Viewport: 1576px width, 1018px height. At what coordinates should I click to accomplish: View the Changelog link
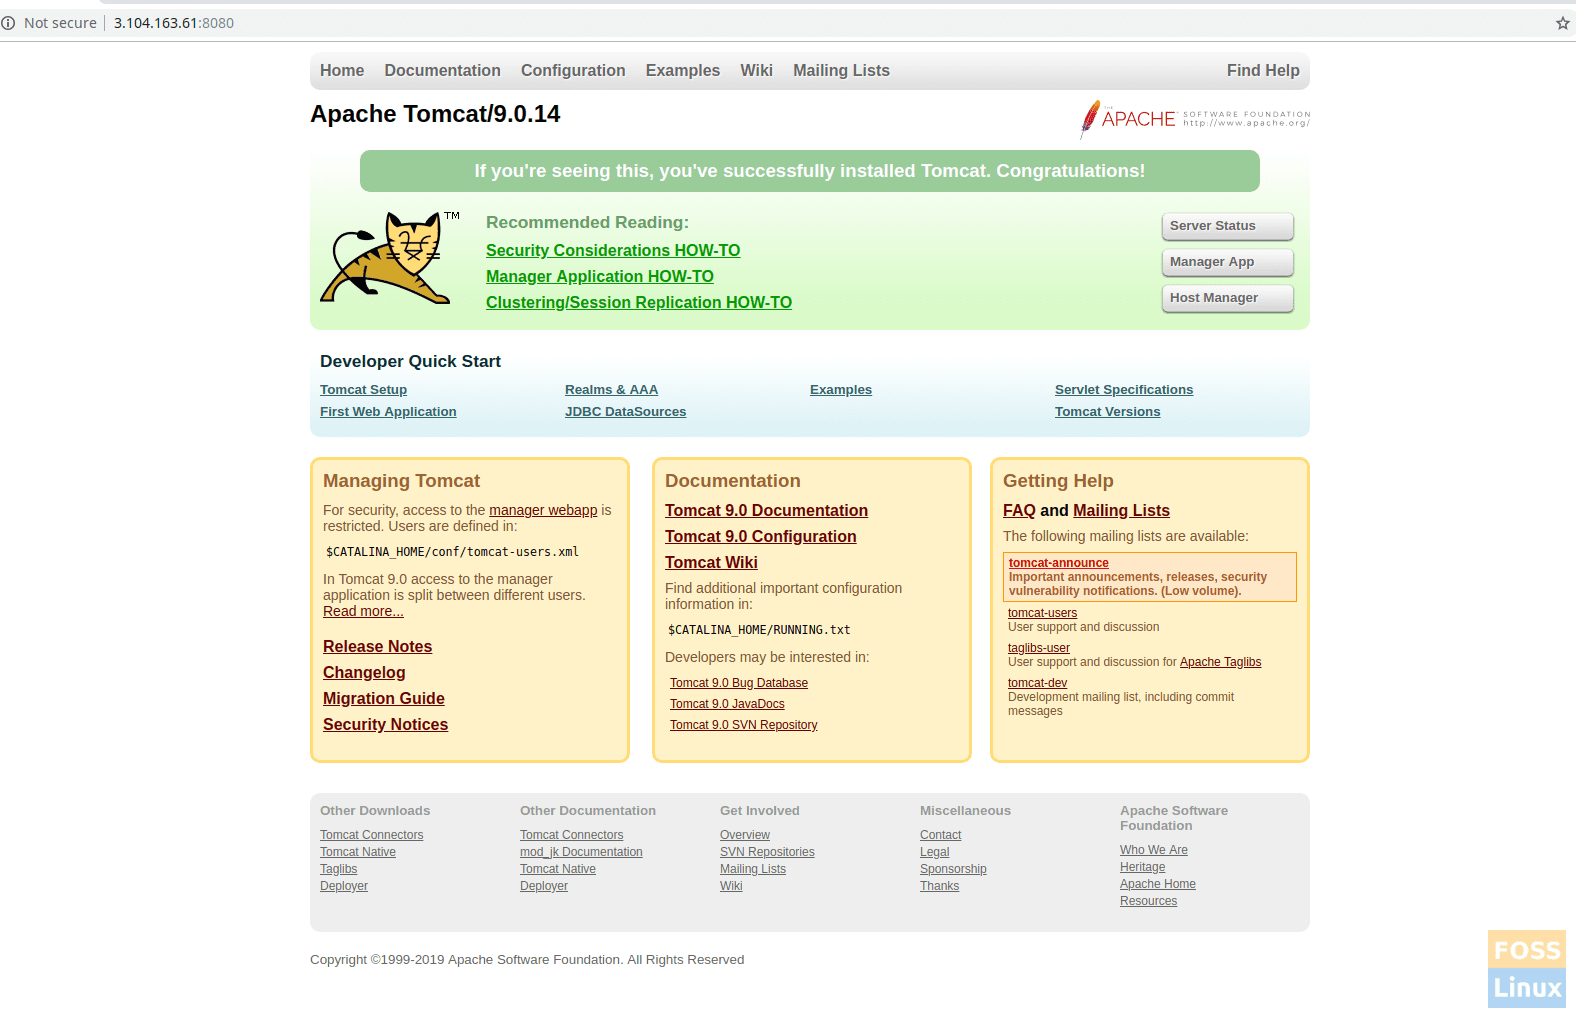364,673
